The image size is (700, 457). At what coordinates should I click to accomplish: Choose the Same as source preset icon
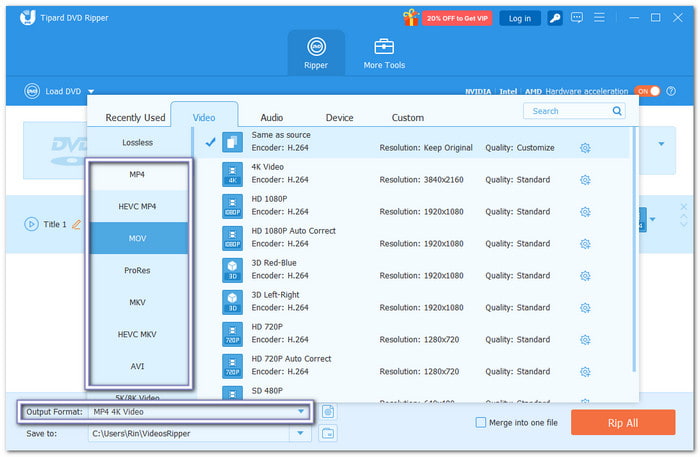[233, 142]
